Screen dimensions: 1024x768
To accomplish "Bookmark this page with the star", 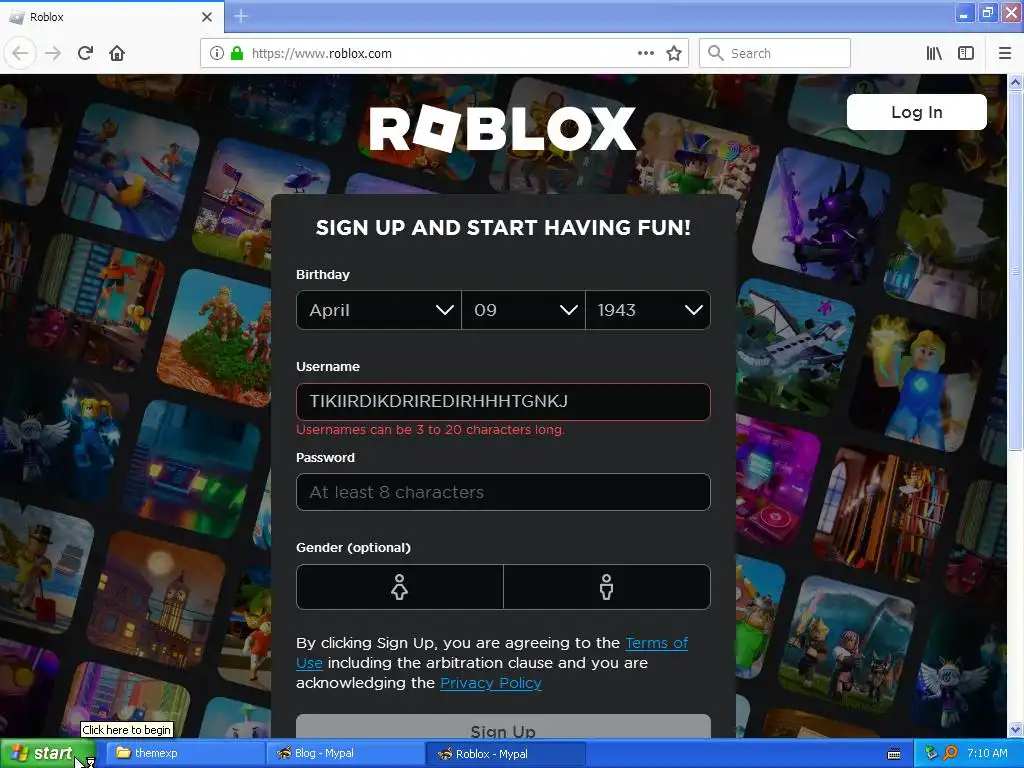I will tap(674, 53).
